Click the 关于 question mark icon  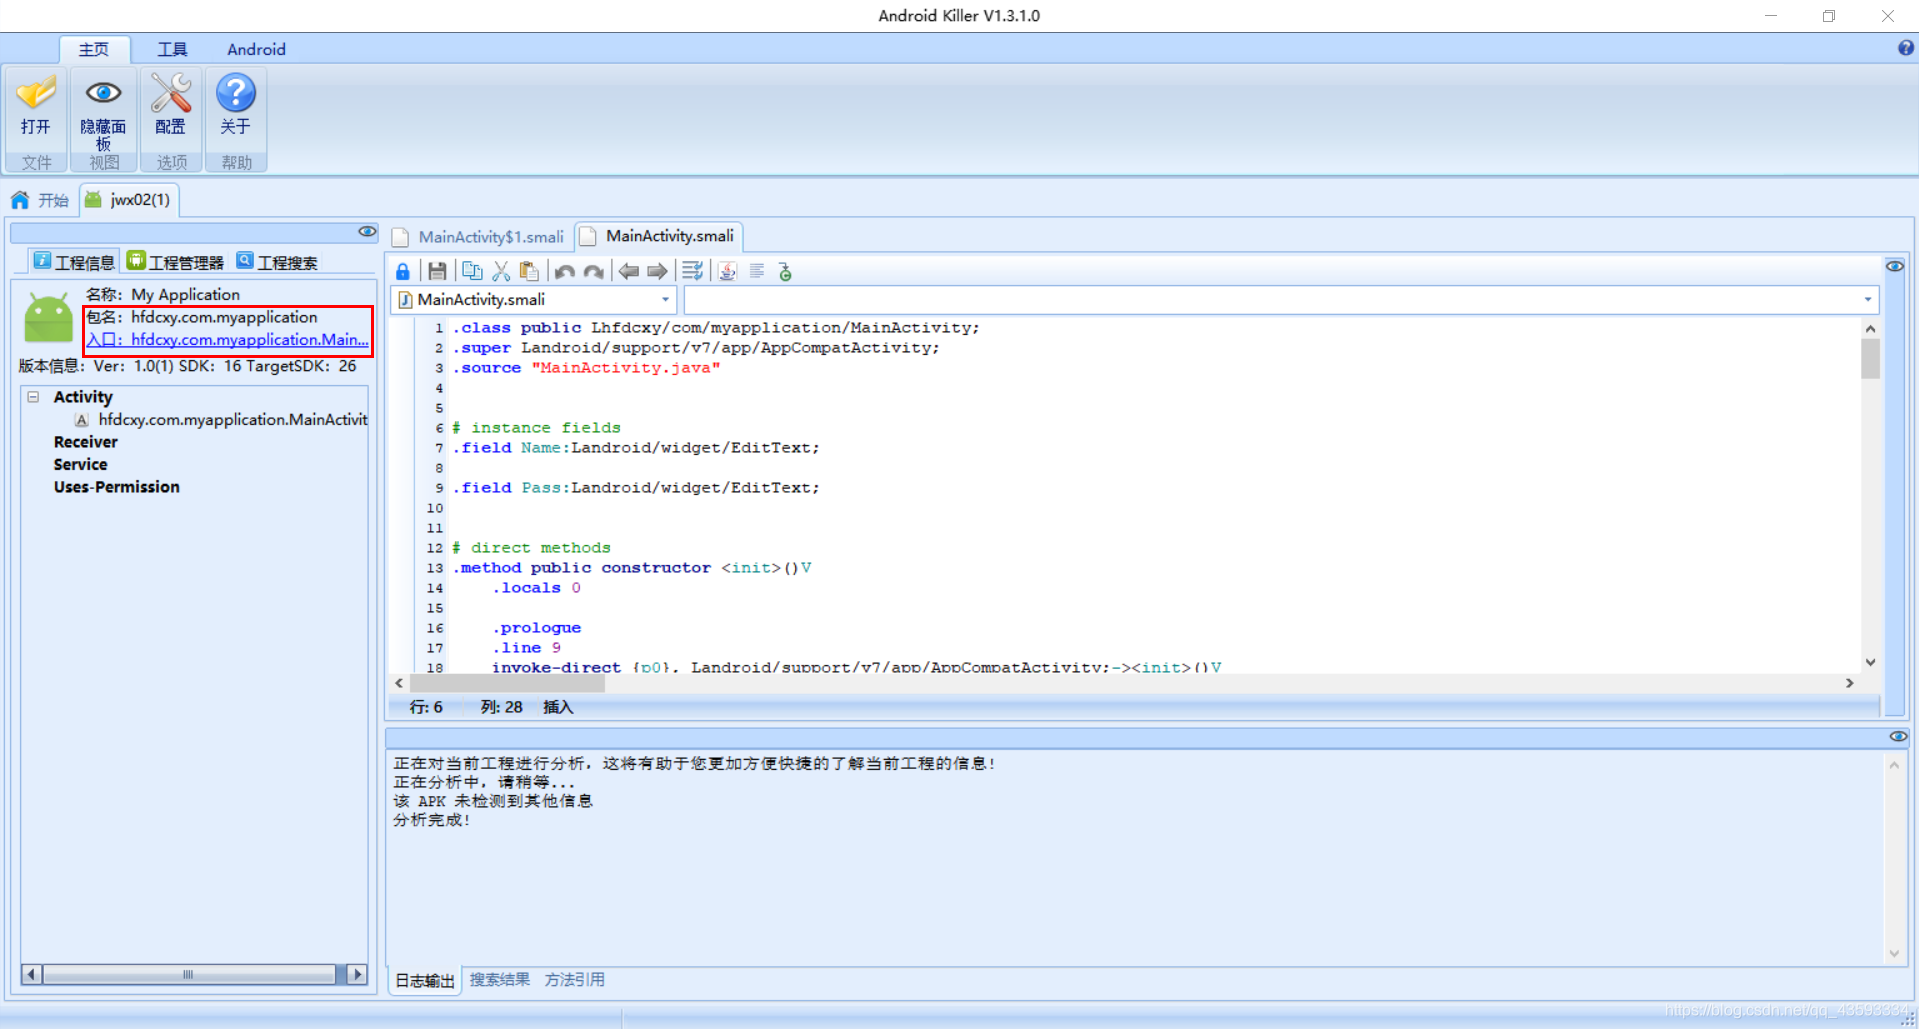[236, 94]
